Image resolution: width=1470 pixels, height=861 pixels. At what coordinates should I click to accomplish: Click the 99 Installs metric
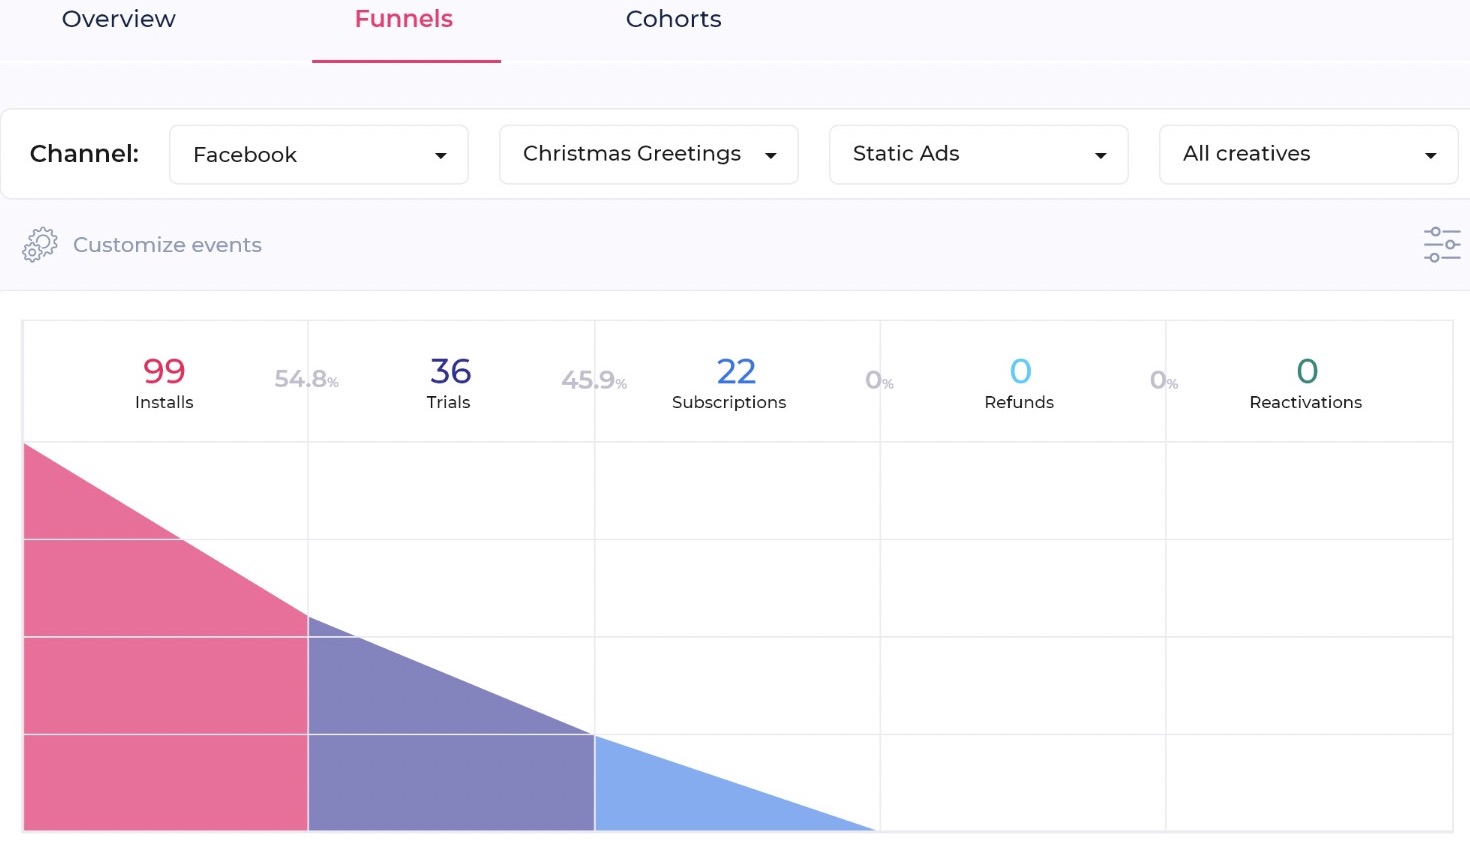coord(164,383)
